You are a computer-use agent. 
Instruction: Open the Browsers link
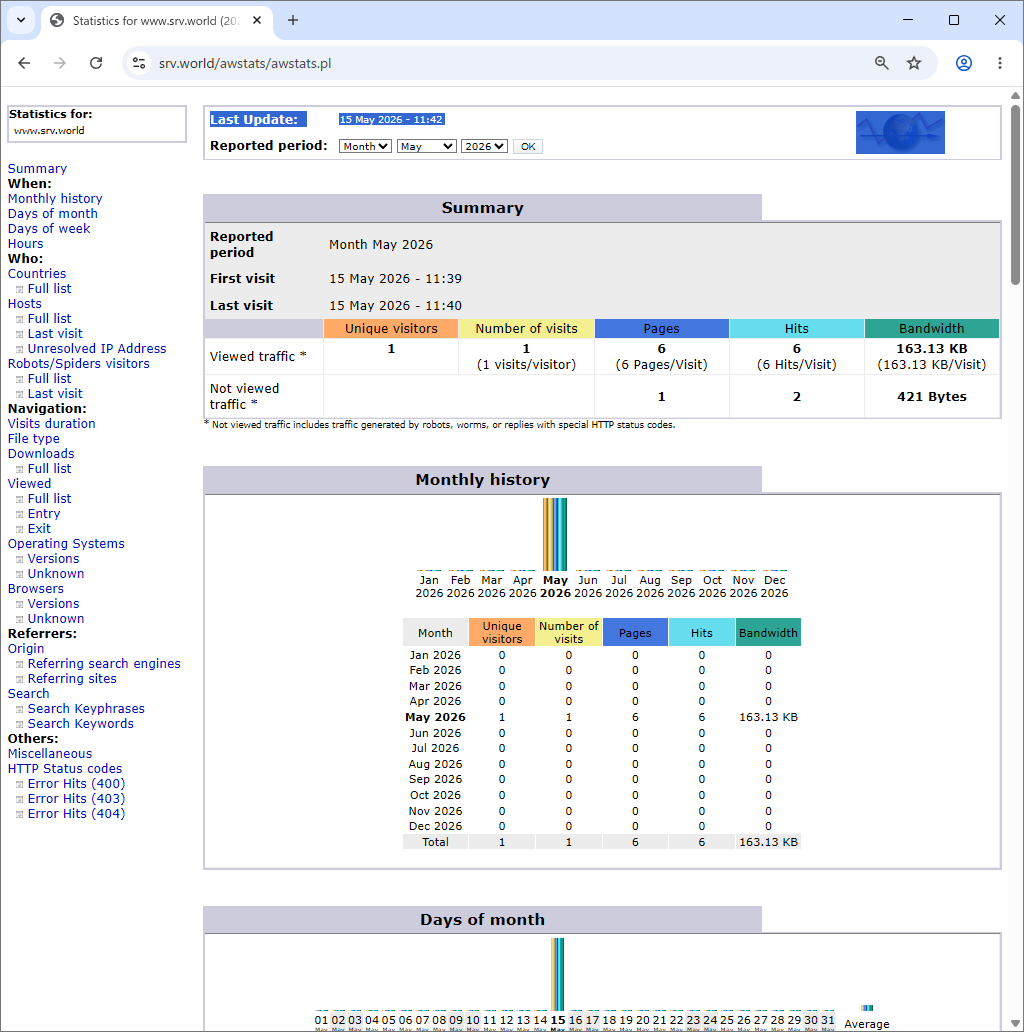[x=36, y=588]
